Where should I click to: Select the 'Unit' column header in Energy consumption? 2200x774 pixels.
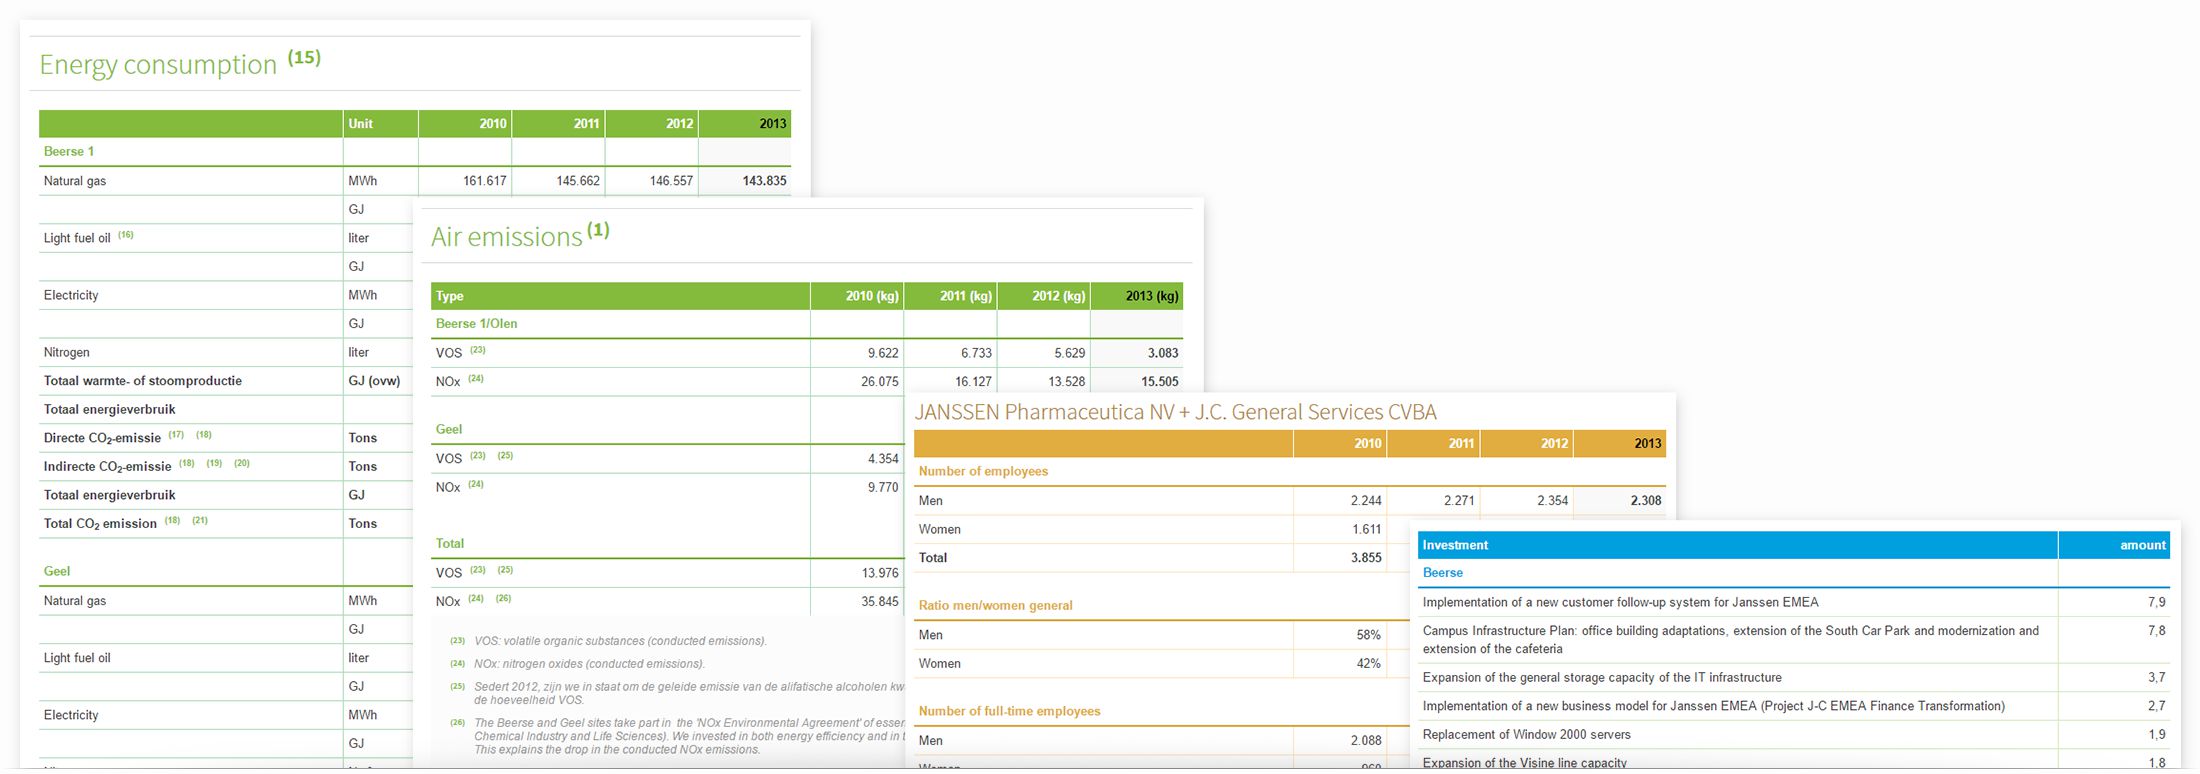pyautogui.click(x=360, y=124)
